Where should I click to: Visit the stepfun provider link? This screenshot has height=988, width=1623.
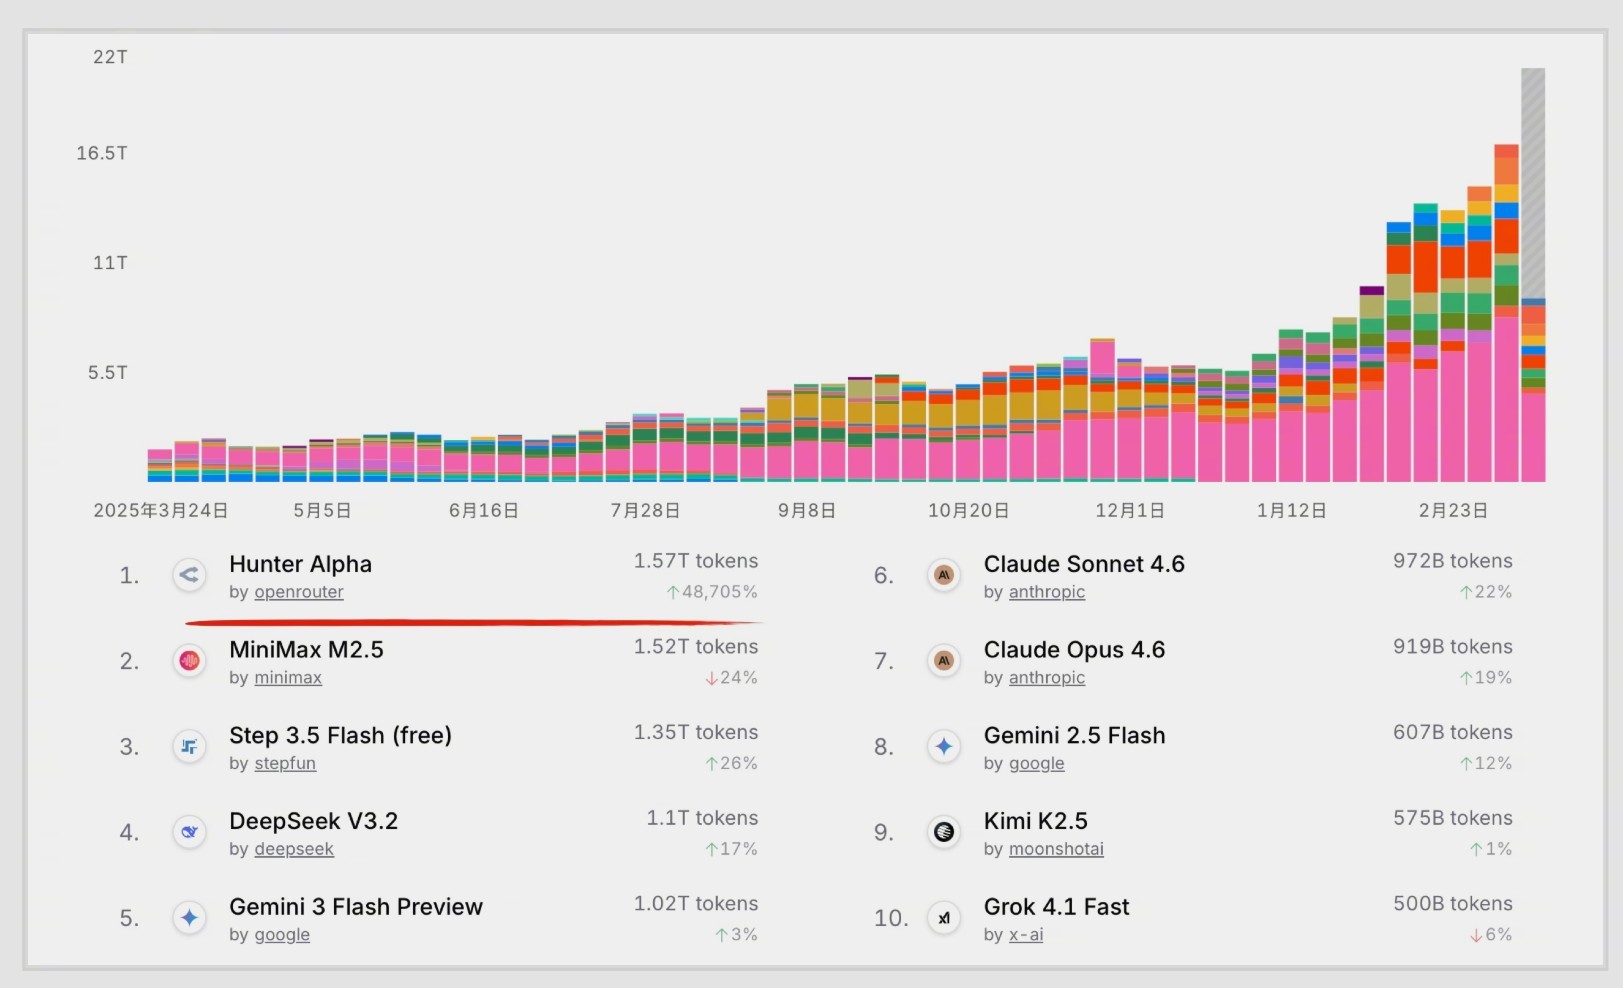click(x=285, y=764)
